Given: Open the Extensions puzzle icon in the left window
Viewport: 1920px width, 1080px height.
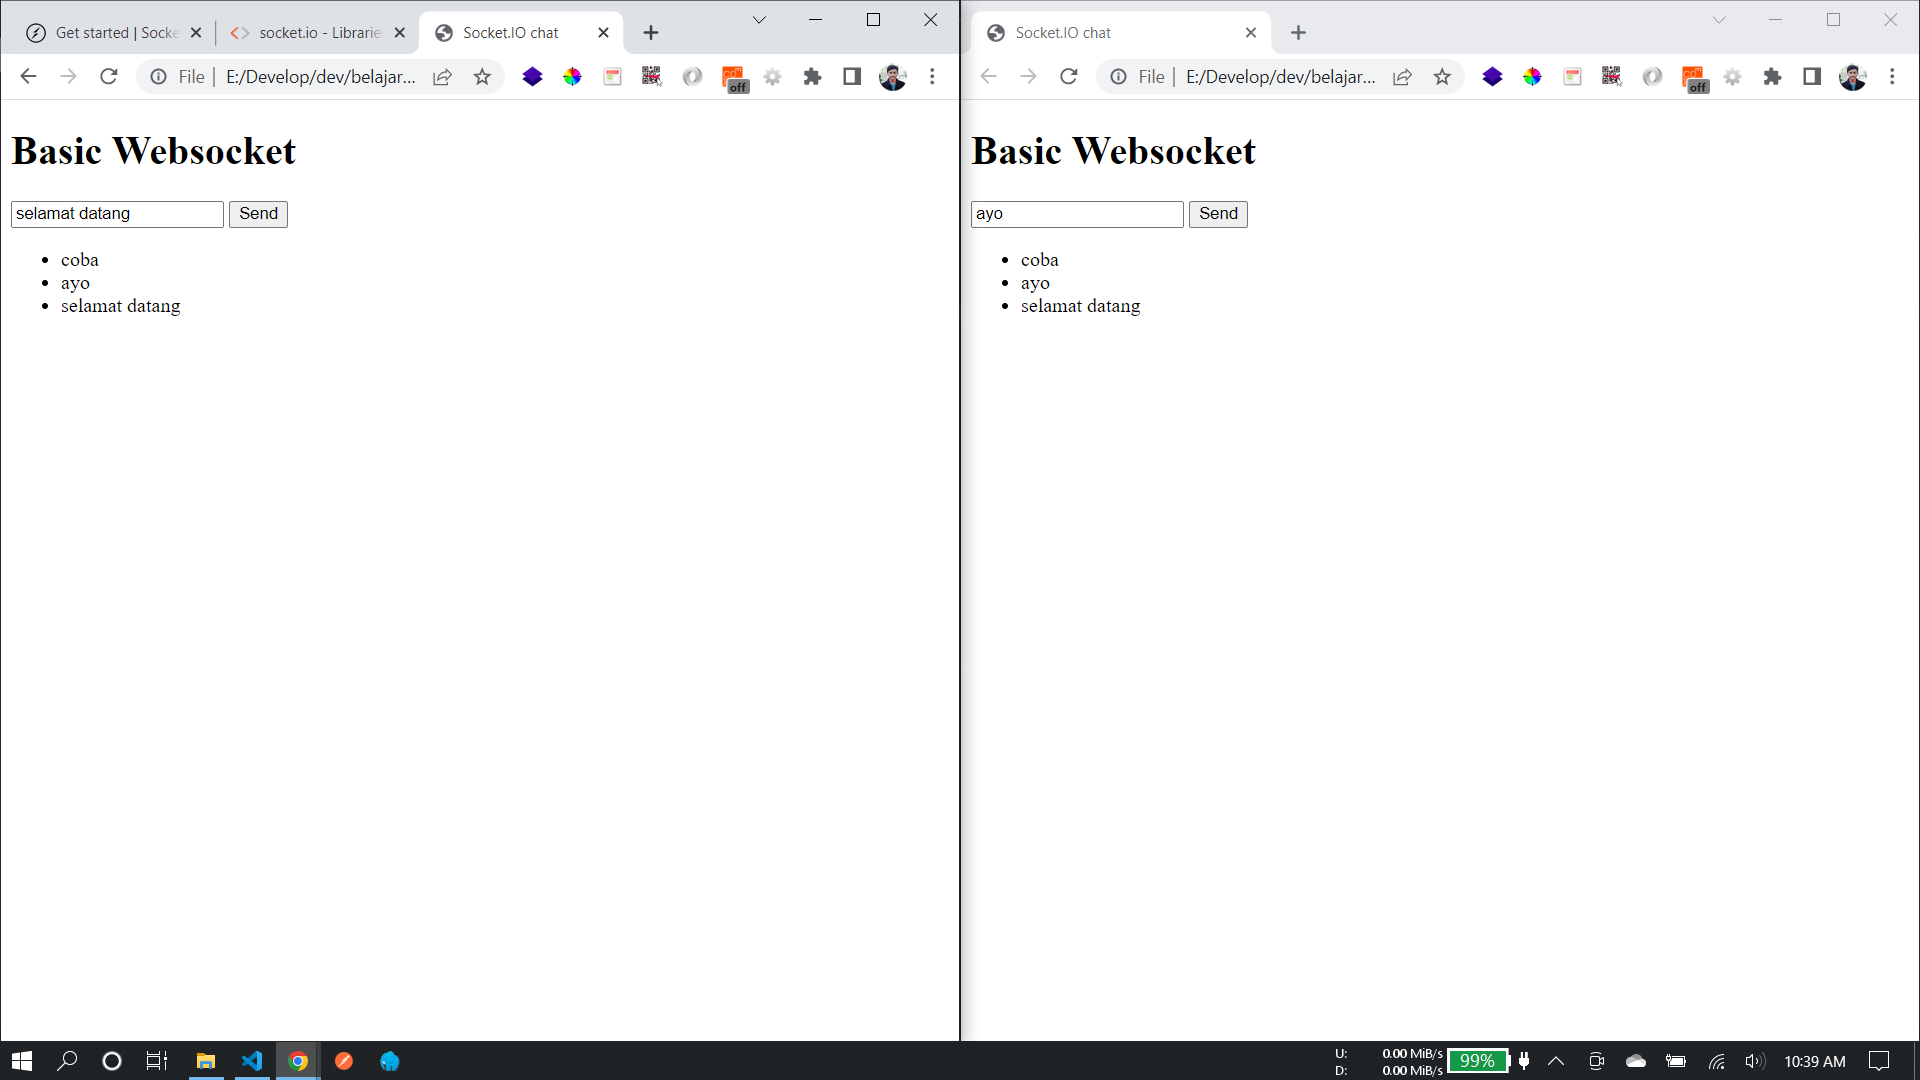Looking at the screenshot, I should (x=812, y=76).
